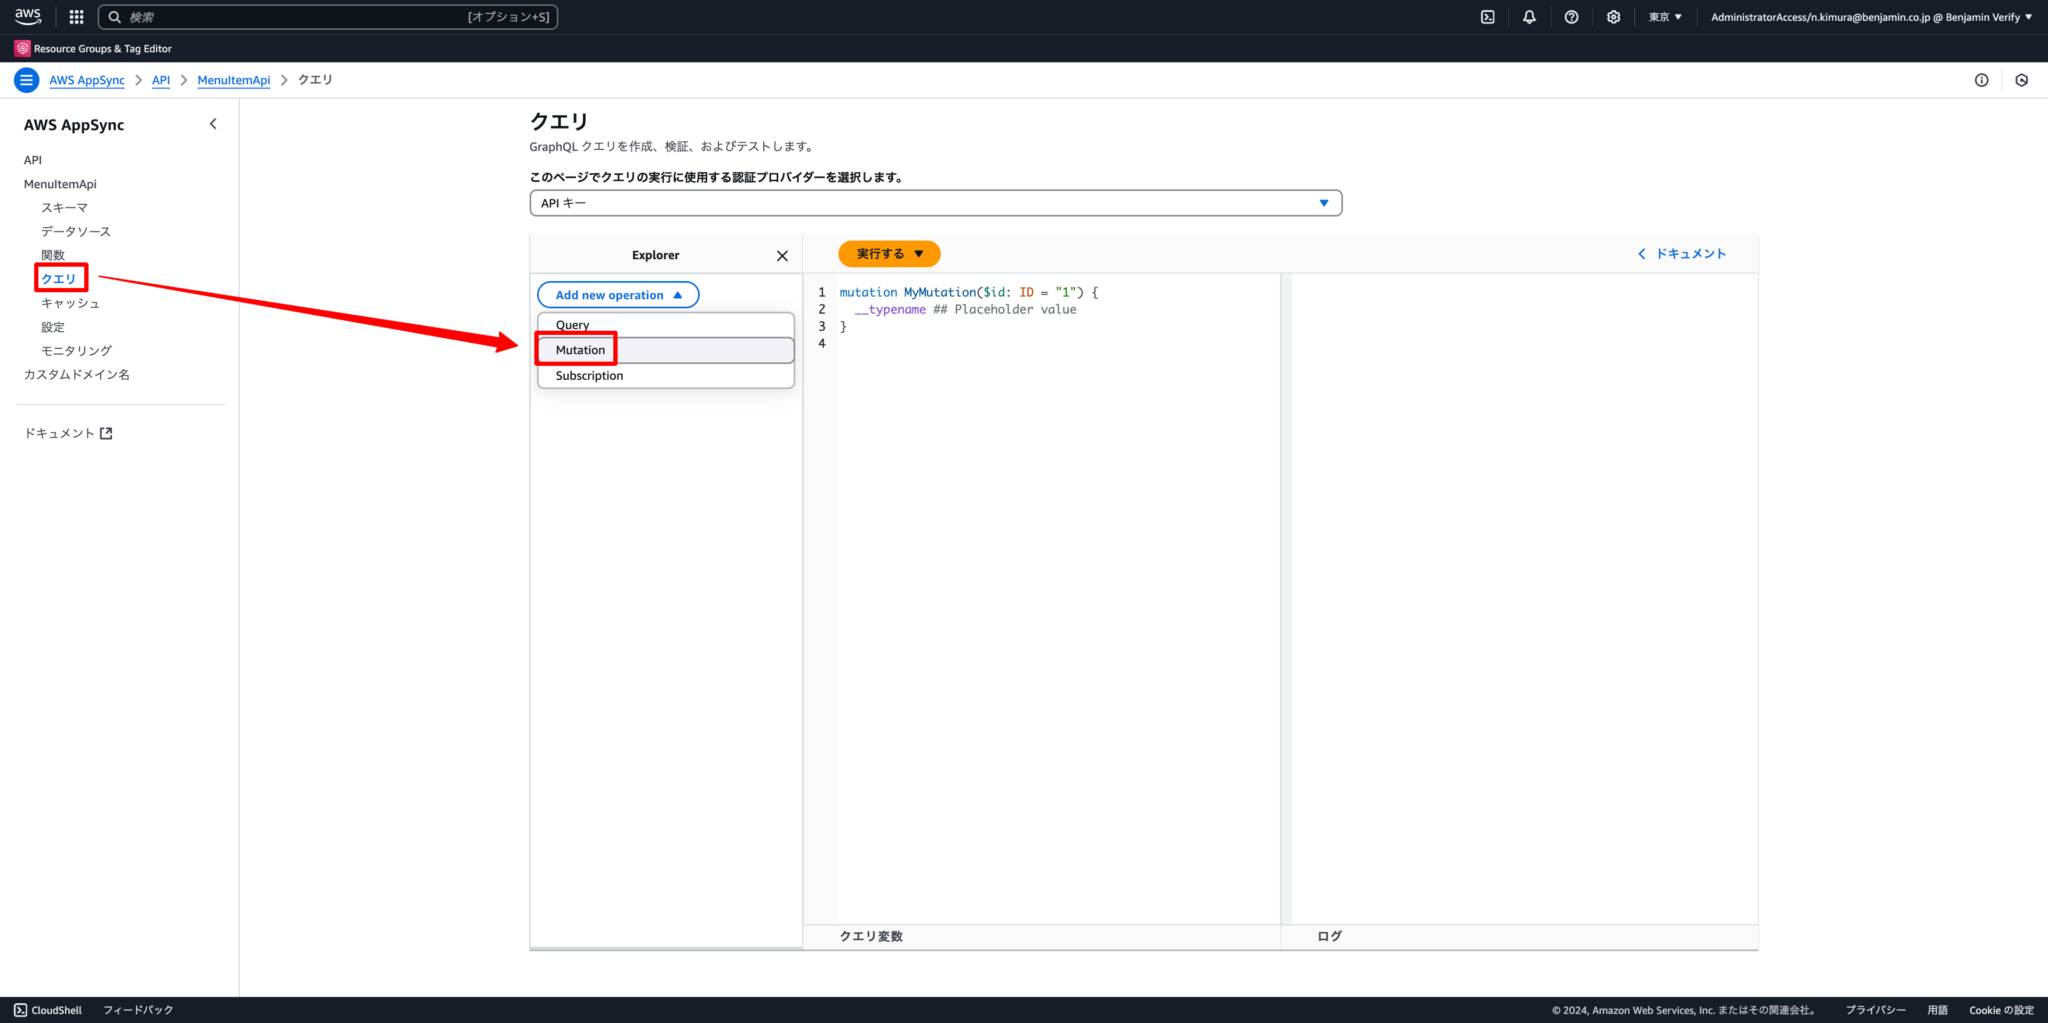Click the AWS logo to return home
The height and width of the screenshot is (1023, 2048).
click(x=27, y=16)
